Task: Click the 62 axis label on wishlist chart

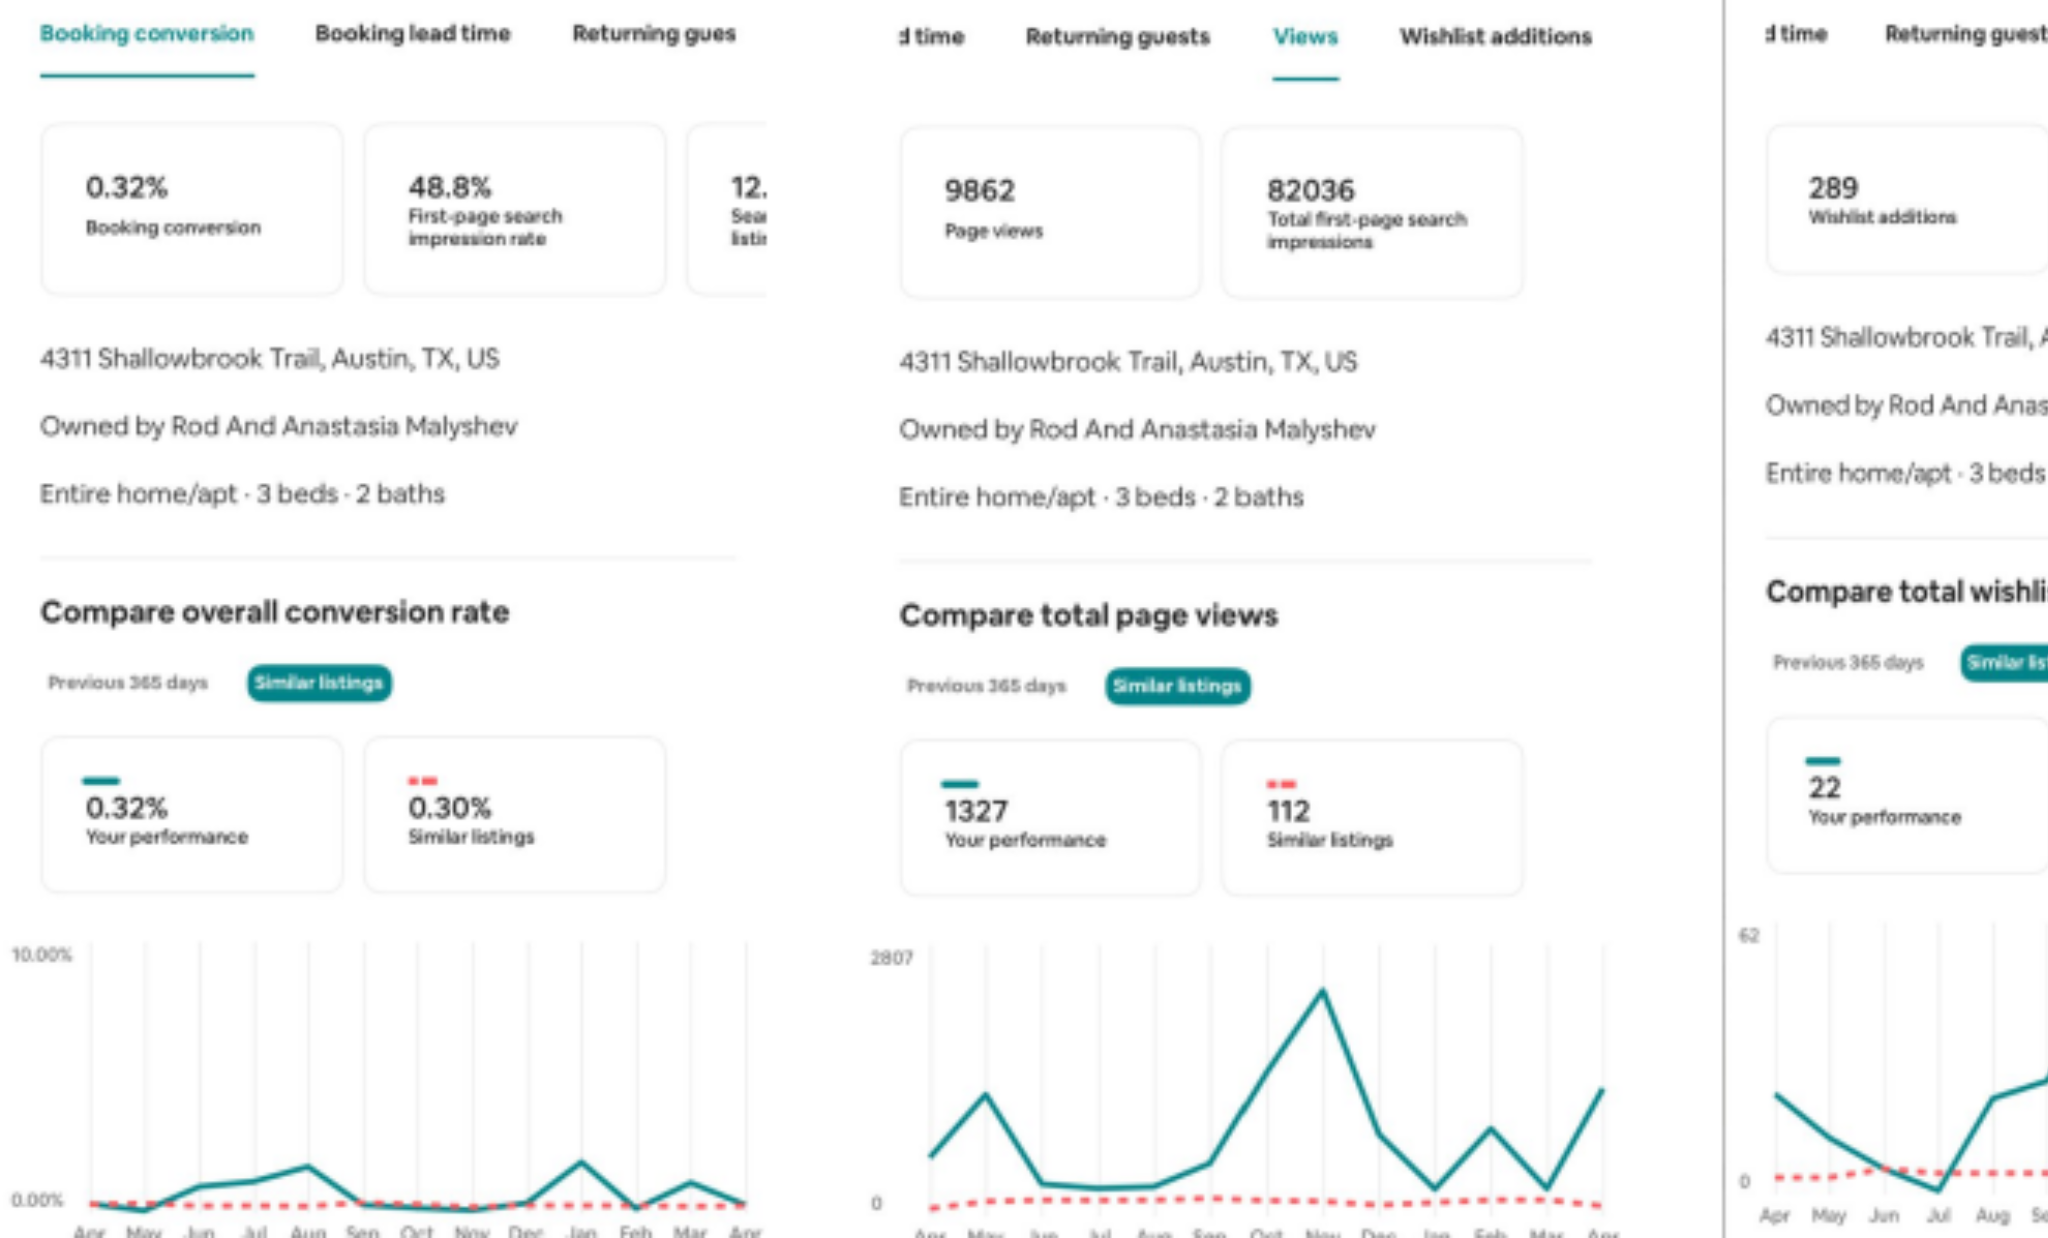Action: point(1749,936)
